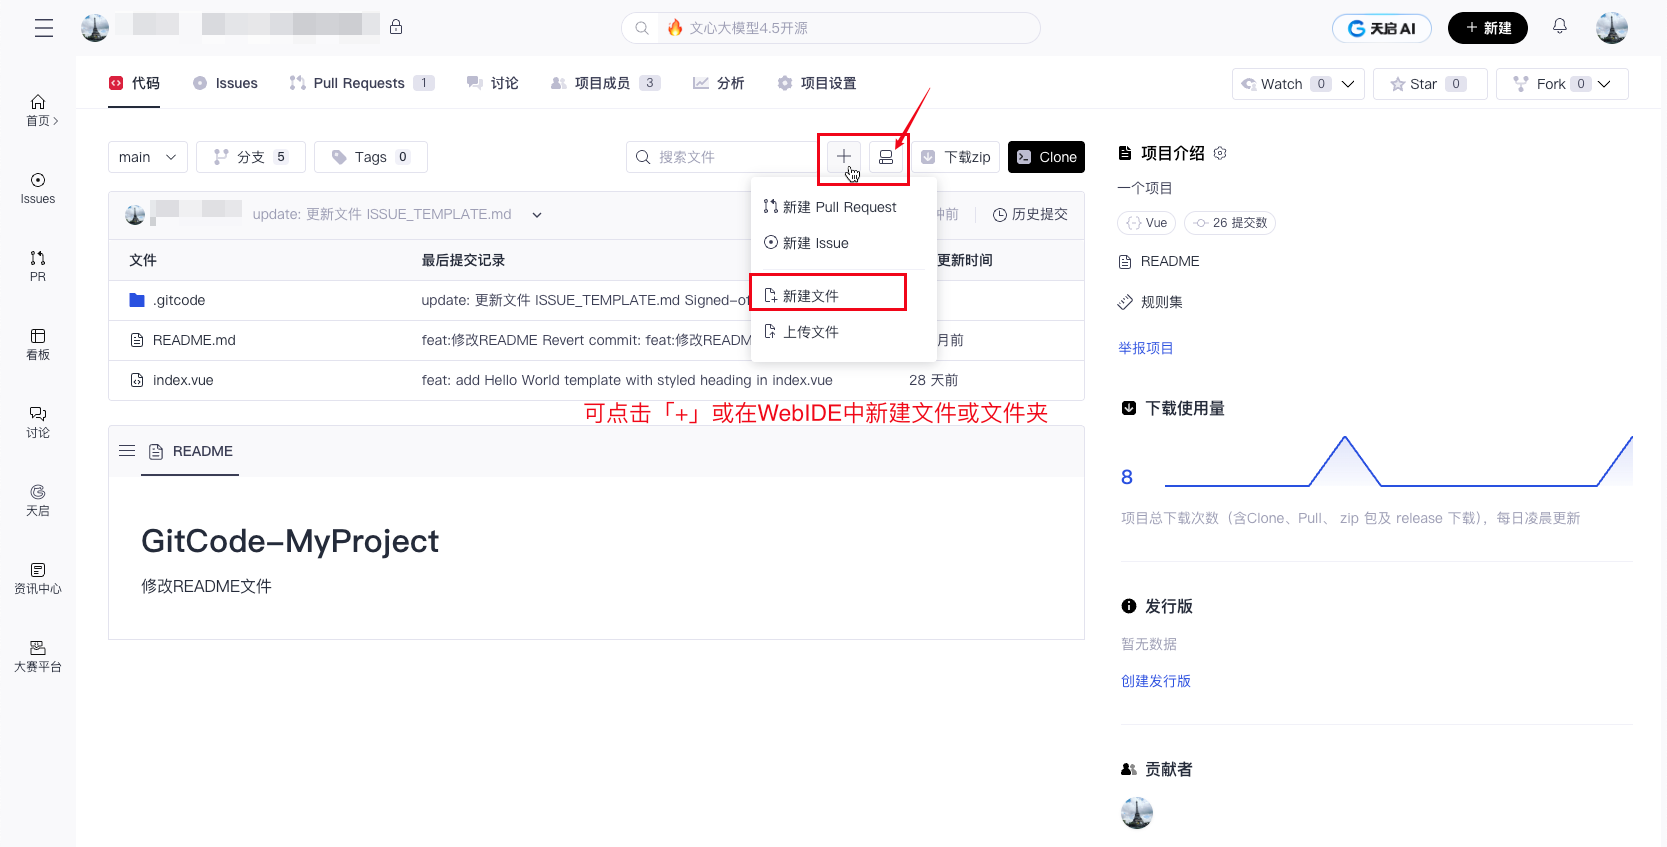Click the notification bell icon
The width and height of the screenshot is (1667, 847).
coord(1559,27)
